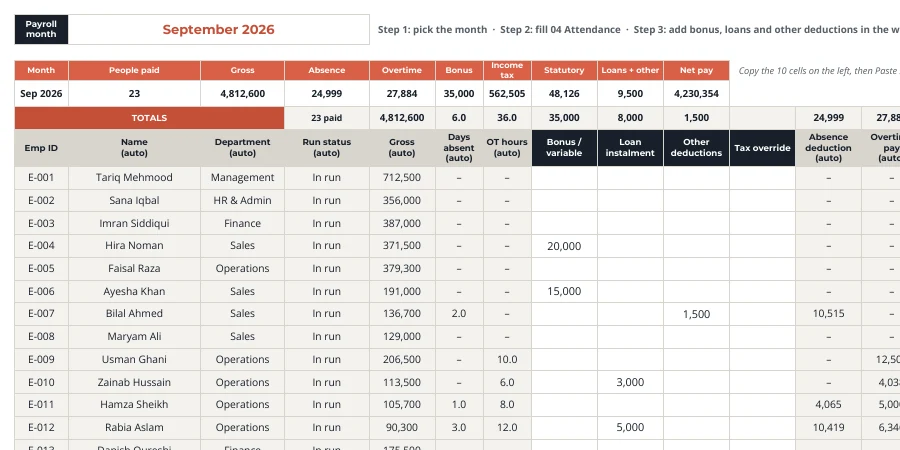The image size is (900, 450).
Task: Click gross amount 90,300
Action: (402, 428)
